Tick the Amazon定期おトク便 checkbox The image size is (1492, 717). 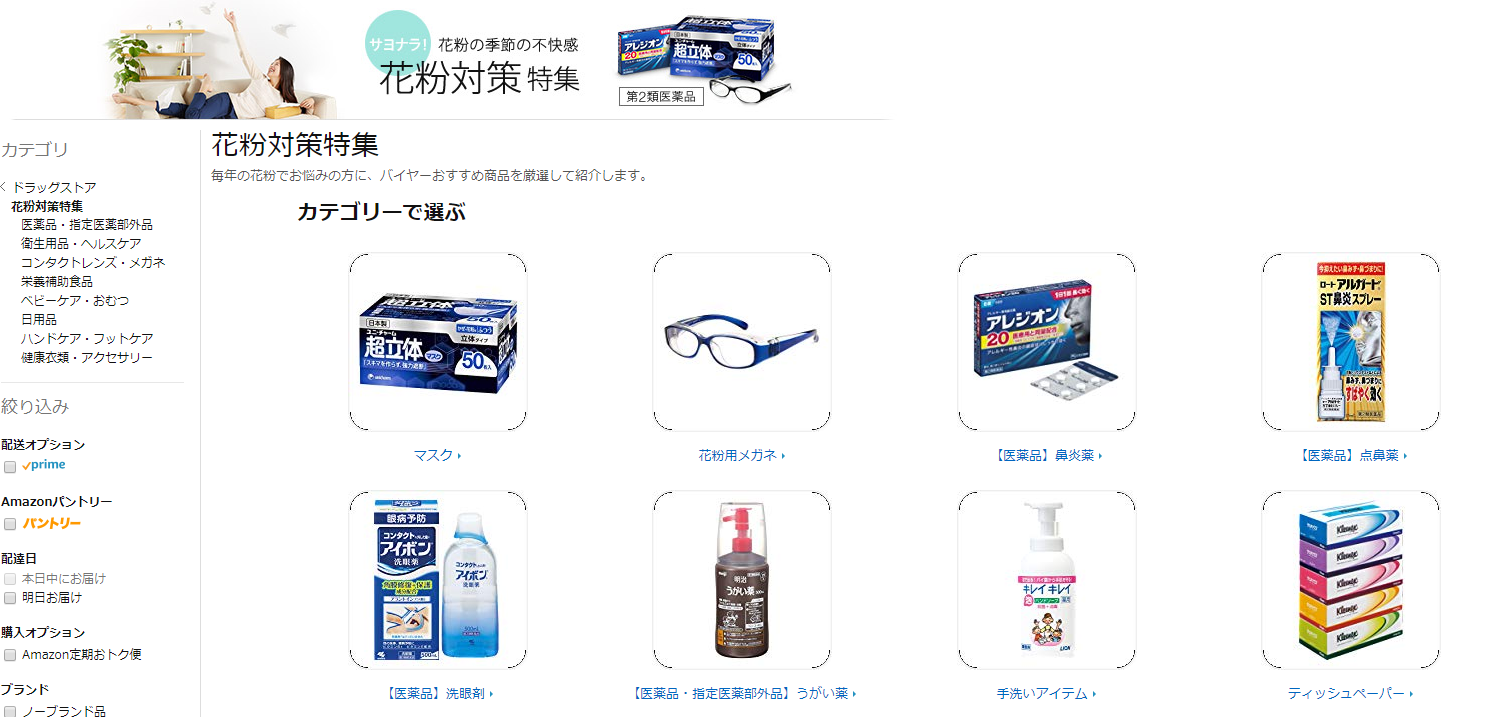click(x=10, y=655)
